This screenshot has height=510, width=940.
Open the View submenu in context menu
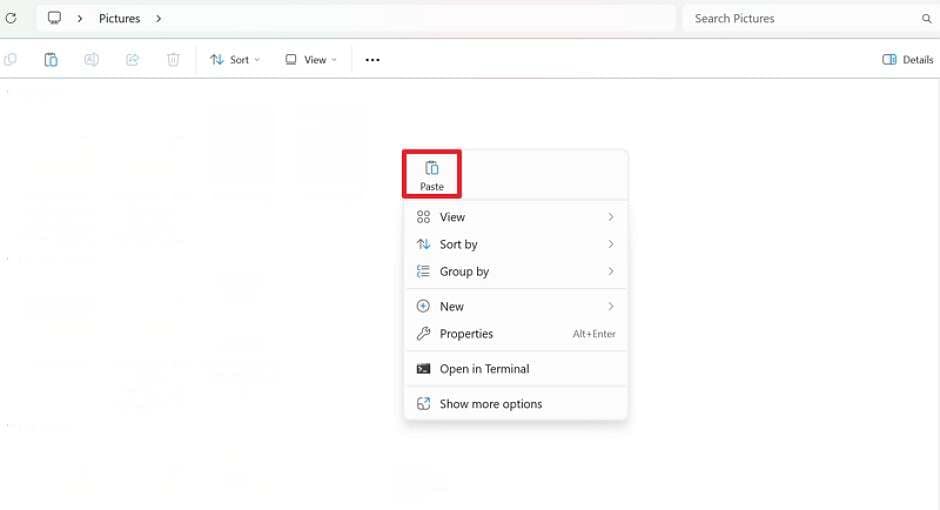(x=516, y=217)
